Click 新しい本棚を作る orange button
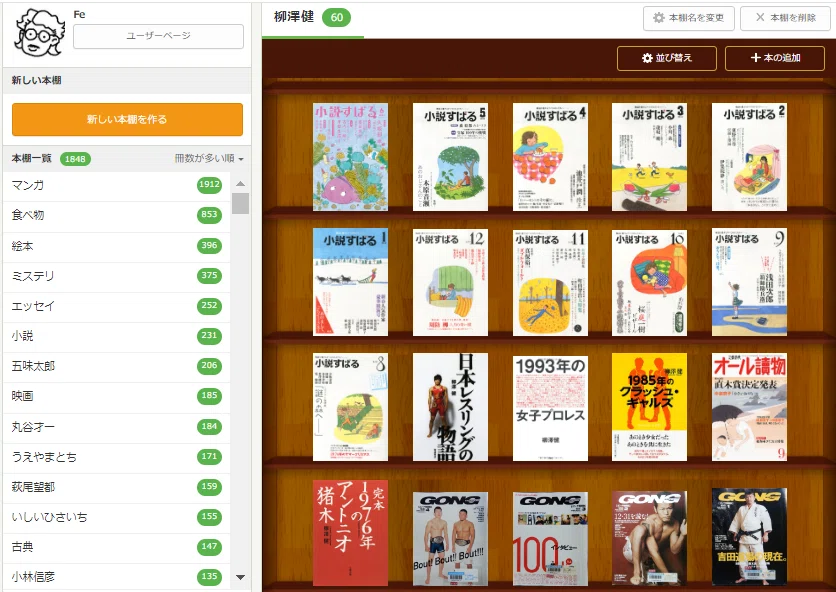The width and height of the screenshot is (836, 592). [x=127, y=119]
